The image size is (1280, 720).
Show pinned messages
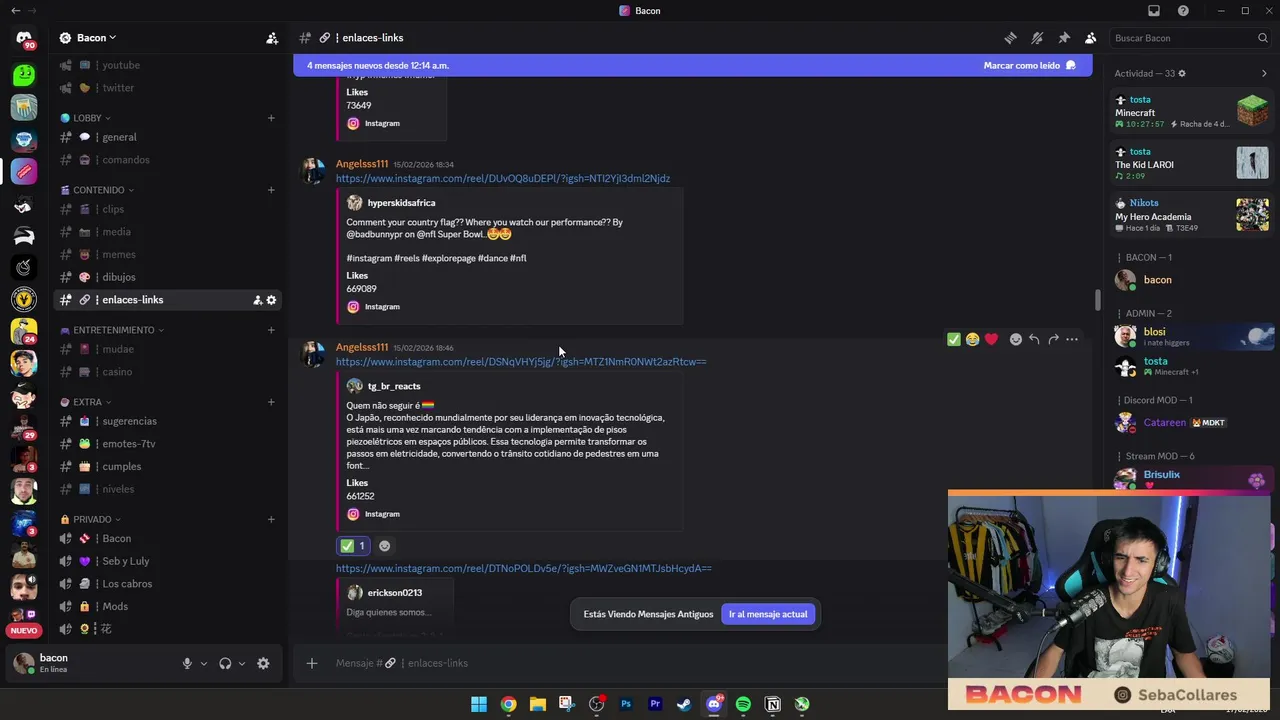(1064, 38)
